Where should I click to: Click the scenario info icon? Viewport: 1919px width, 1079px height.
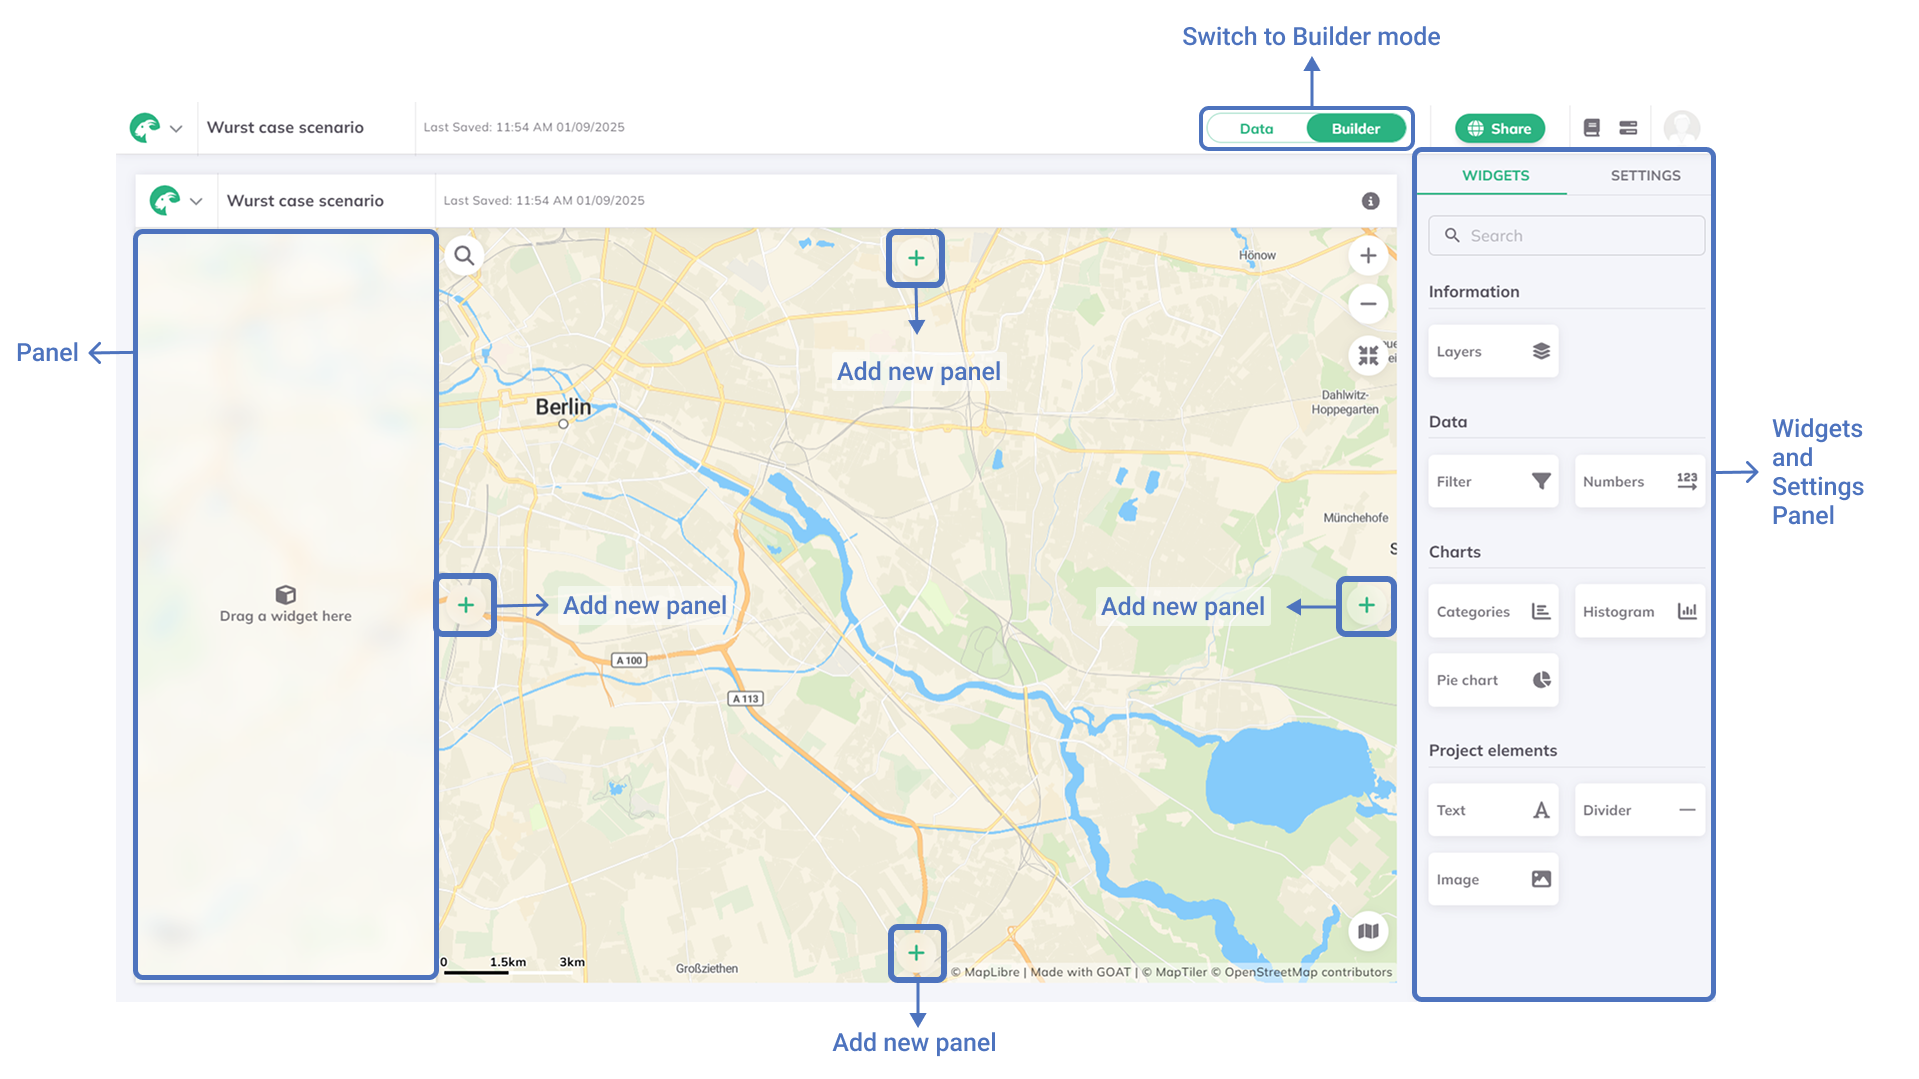coord(1369,200)
